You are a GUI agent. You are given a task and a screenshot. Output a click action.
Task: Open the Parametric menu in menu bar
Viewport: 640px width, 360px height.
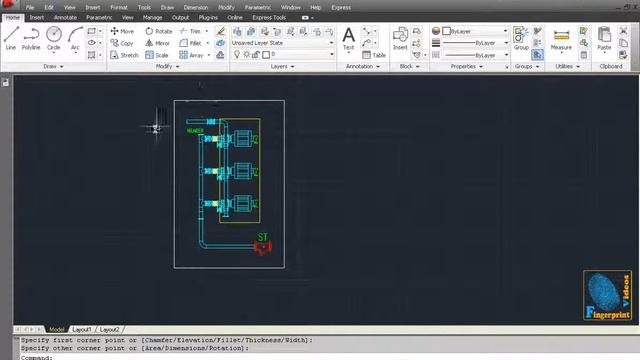click(x=257, y=7)
